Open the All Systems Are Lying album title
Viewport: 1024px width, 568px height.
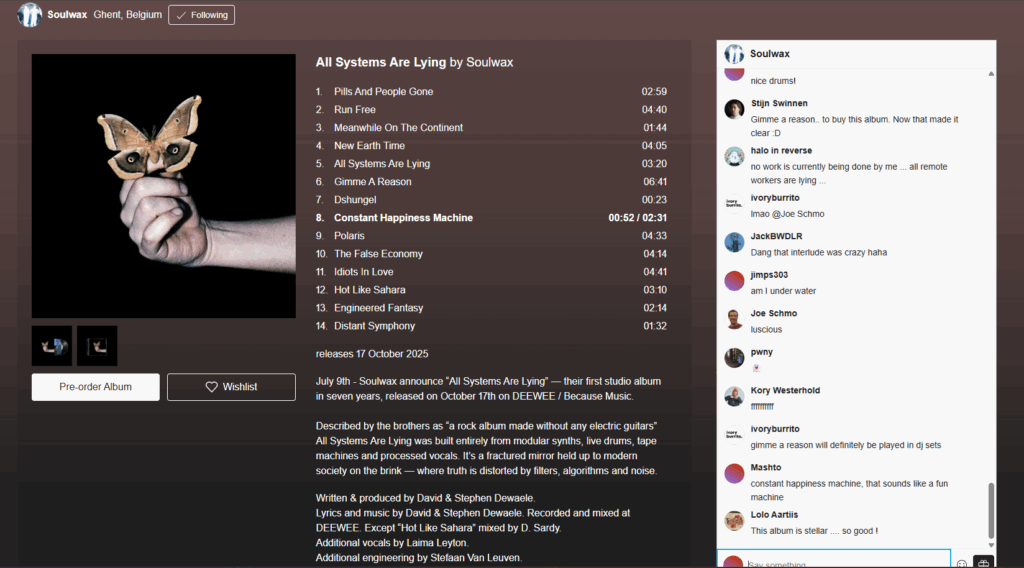[x=380, y=62]
